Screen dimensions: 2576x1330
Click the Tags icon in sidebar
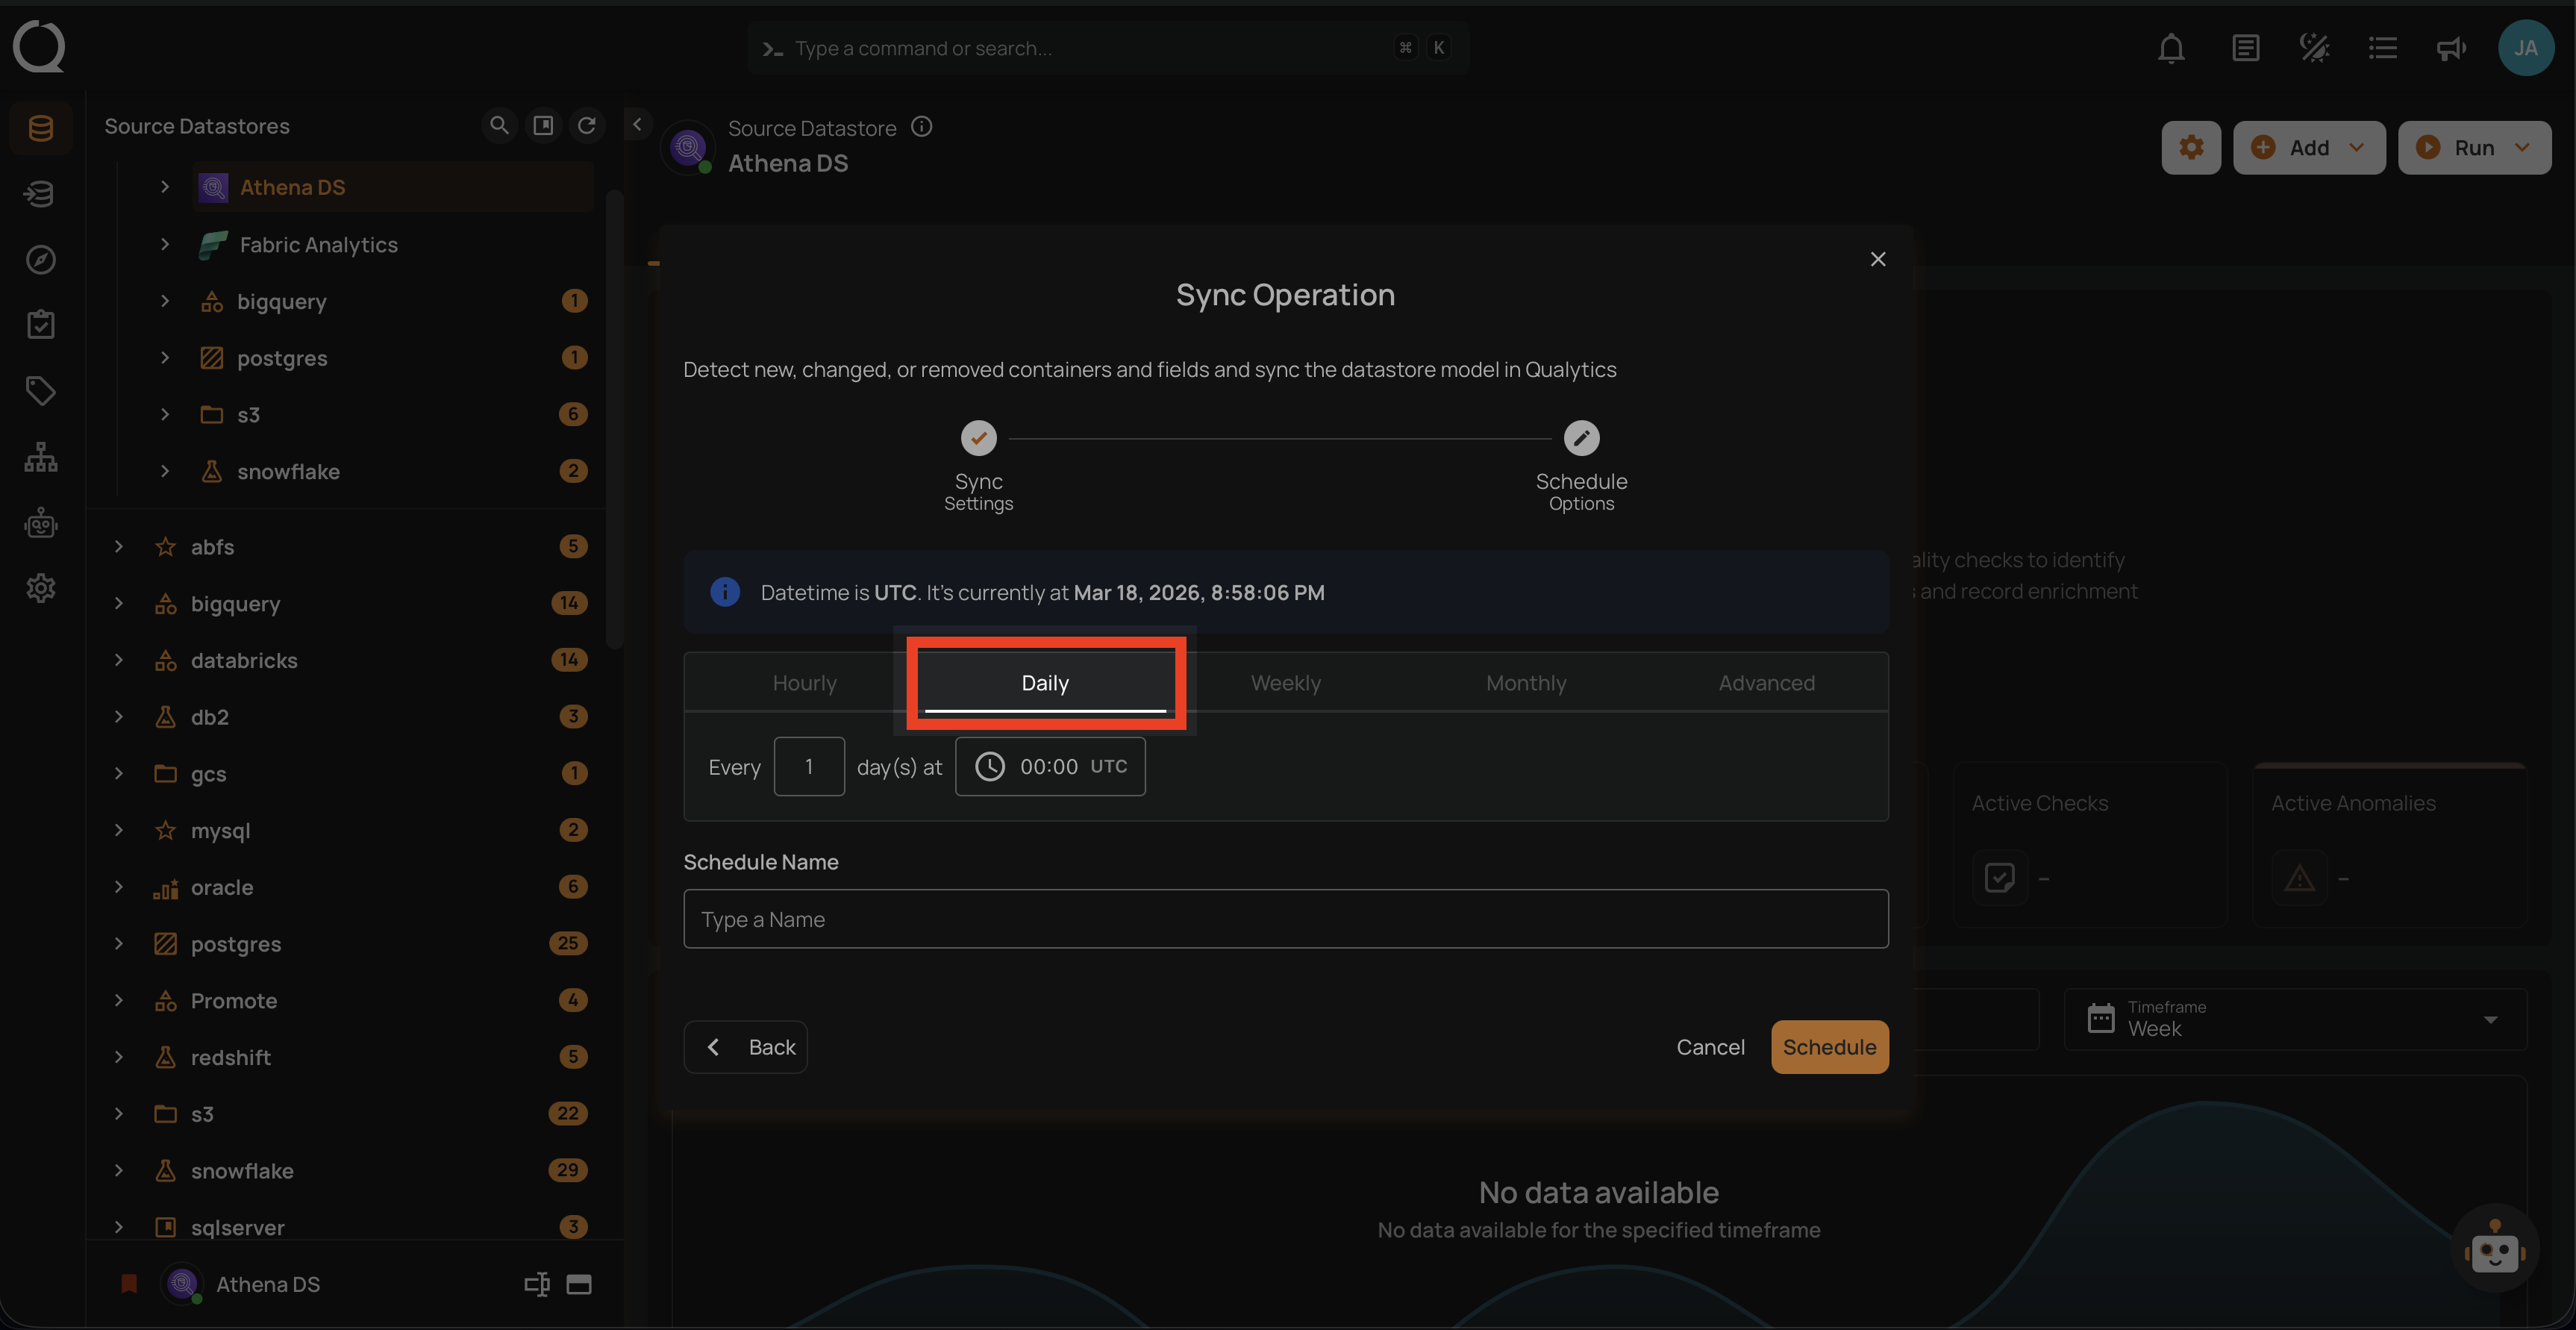(40, 390)
